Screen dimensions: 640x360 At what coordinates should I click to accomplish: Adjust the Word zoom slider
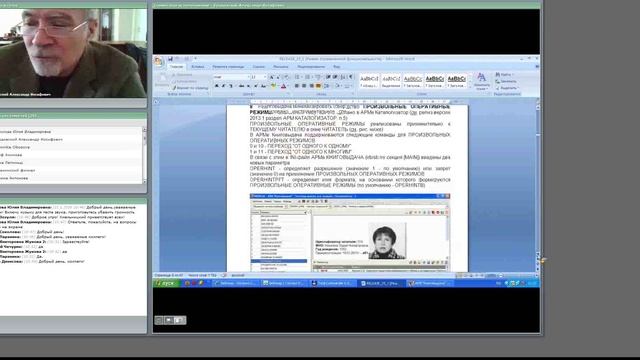[x=500, y=276]
